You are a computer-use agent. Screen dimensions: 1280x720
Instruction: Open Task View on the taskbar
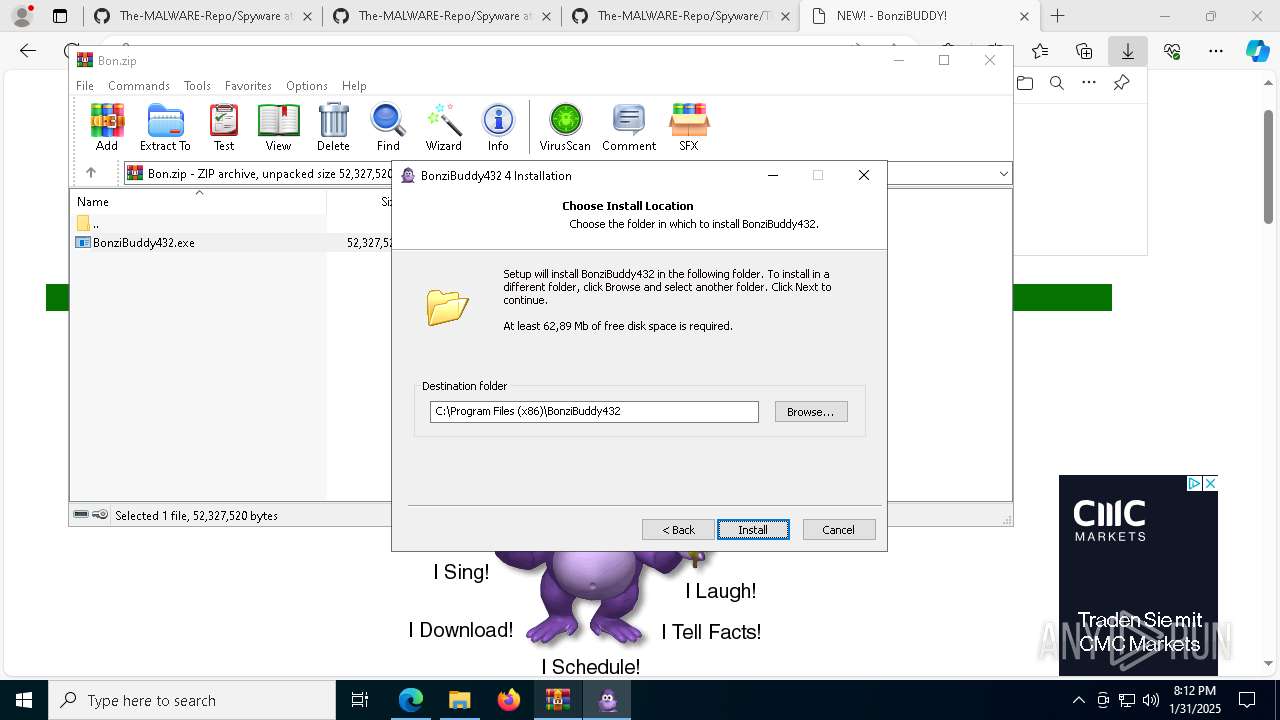(x=360, y=700)
